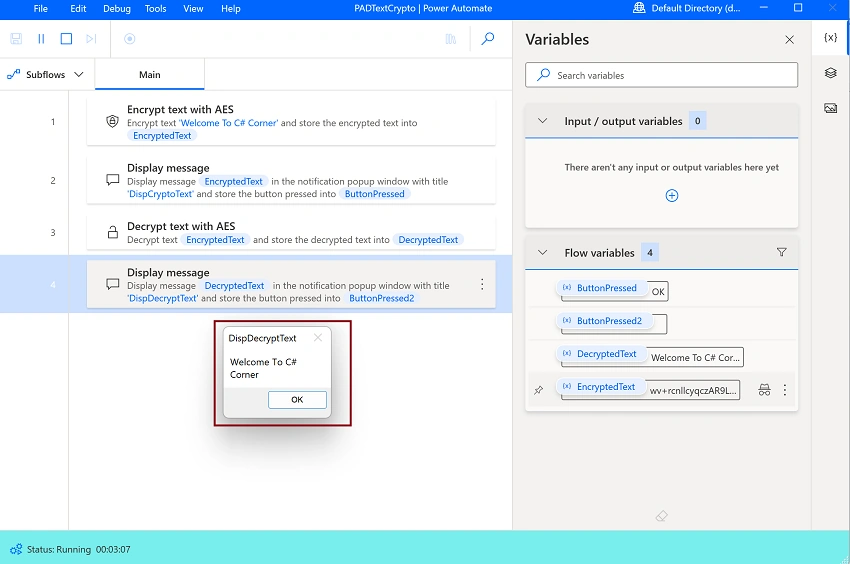Screen dimensions: 850x564
Task: Click the Recorder icon in toolbar
Action: point(130,39)
